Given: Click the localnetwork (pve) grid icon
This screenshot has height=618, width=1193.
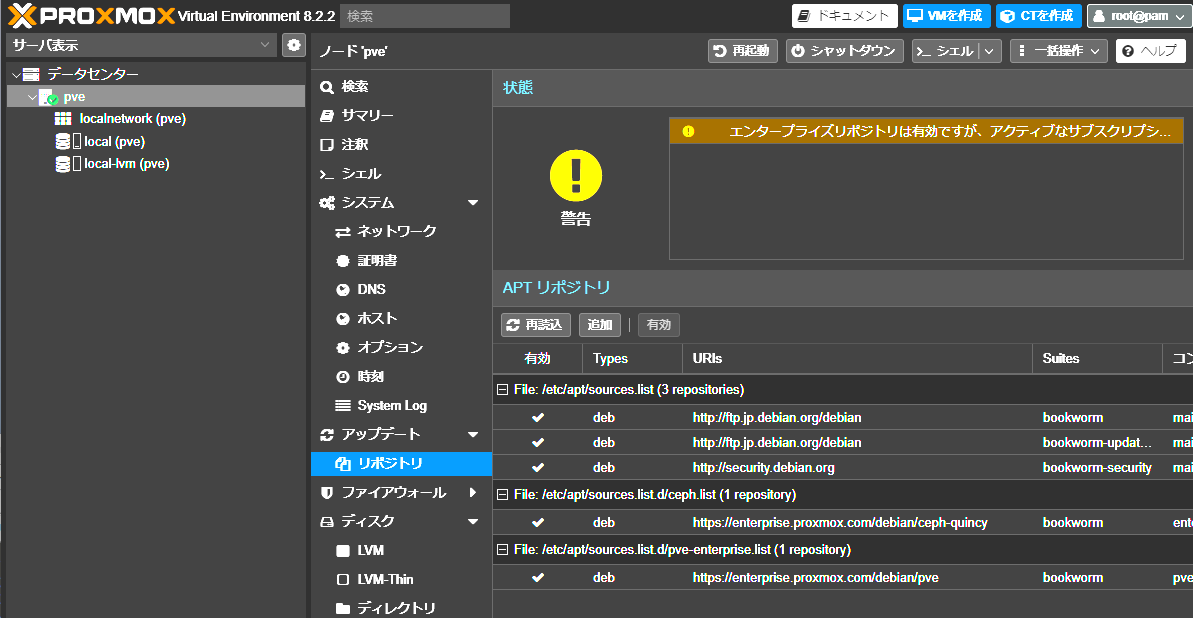Looking at the screenshot, I should (63, 119).
